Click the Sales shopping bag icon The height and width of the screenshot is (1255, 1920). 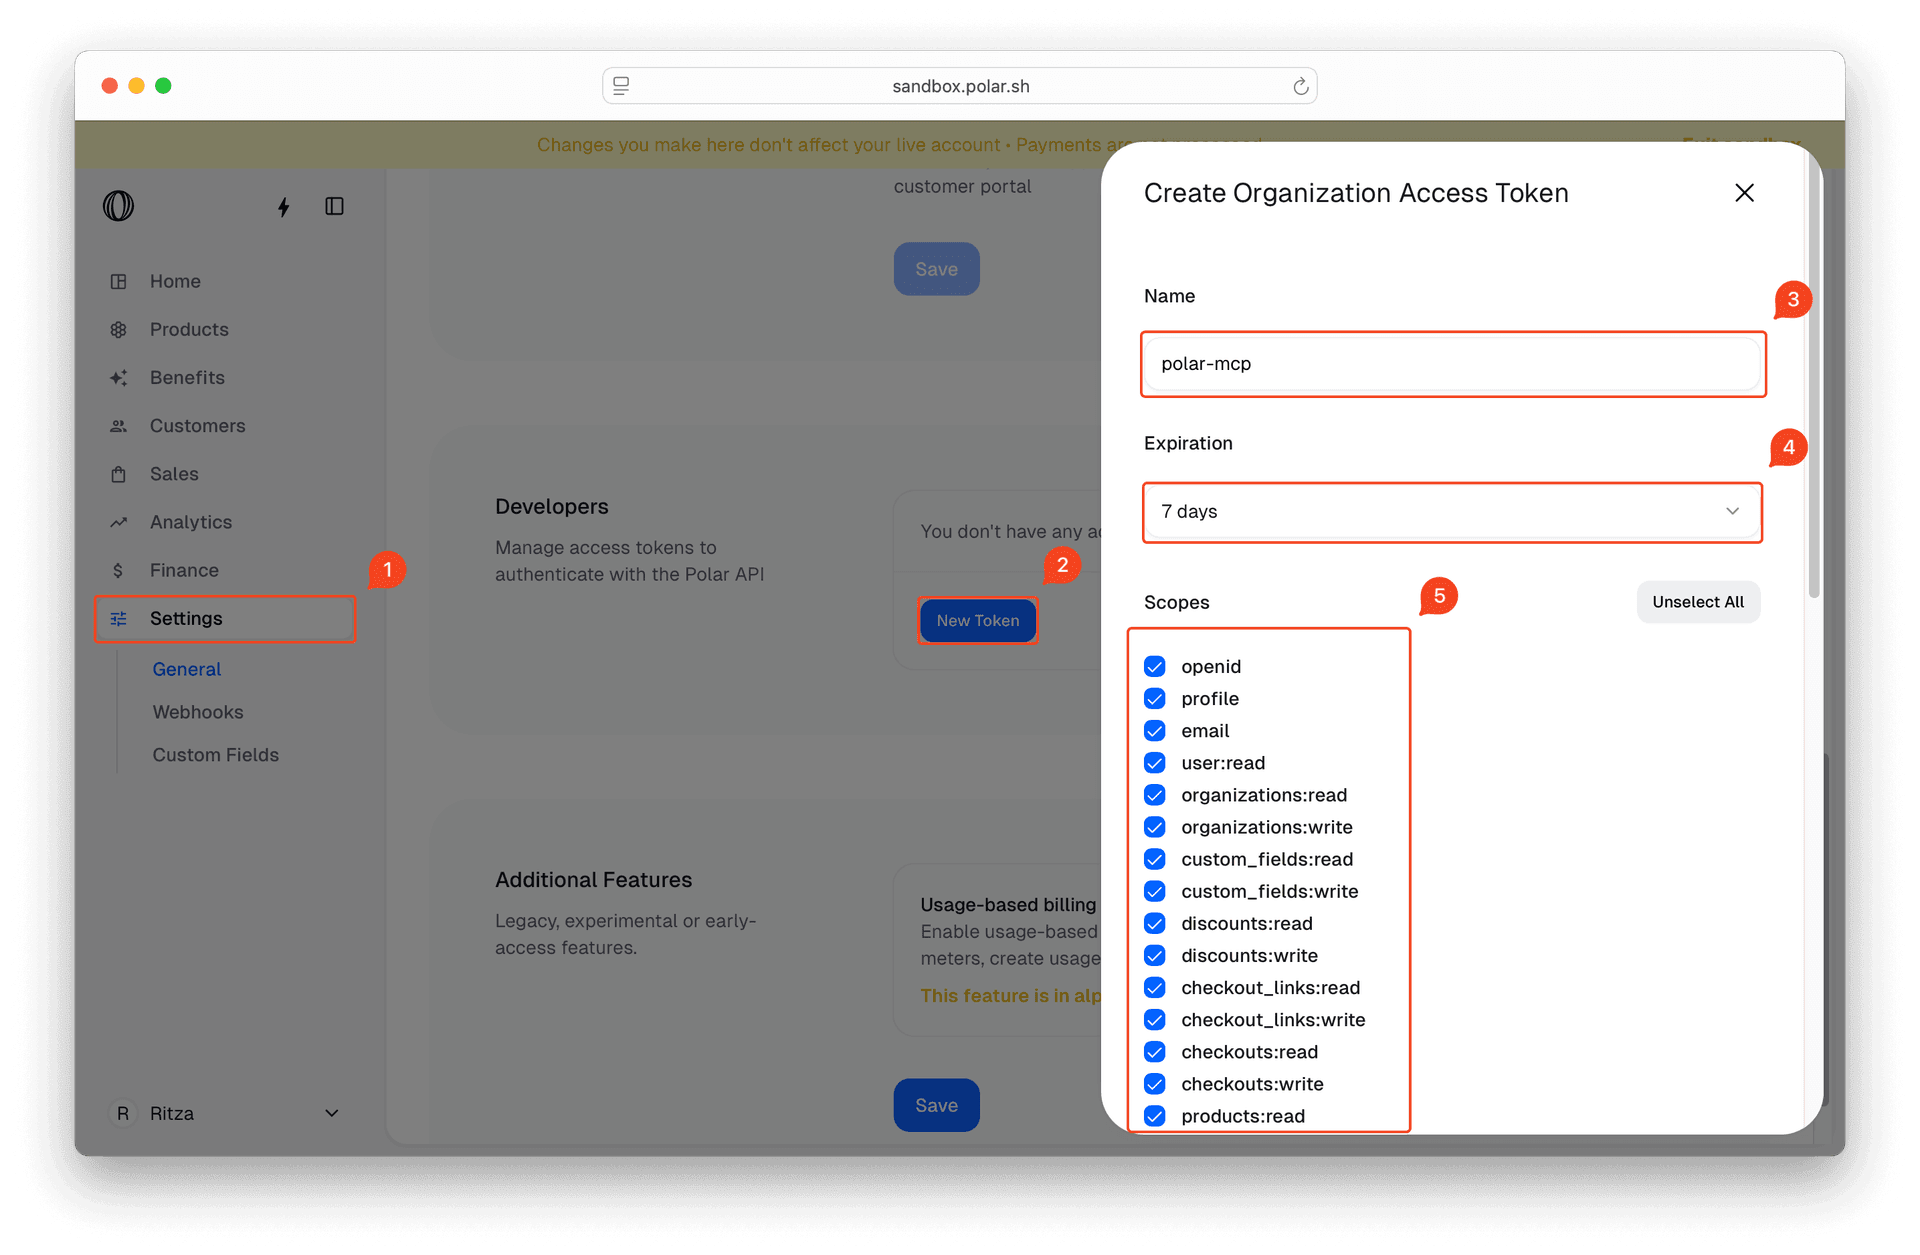(119, 473)
